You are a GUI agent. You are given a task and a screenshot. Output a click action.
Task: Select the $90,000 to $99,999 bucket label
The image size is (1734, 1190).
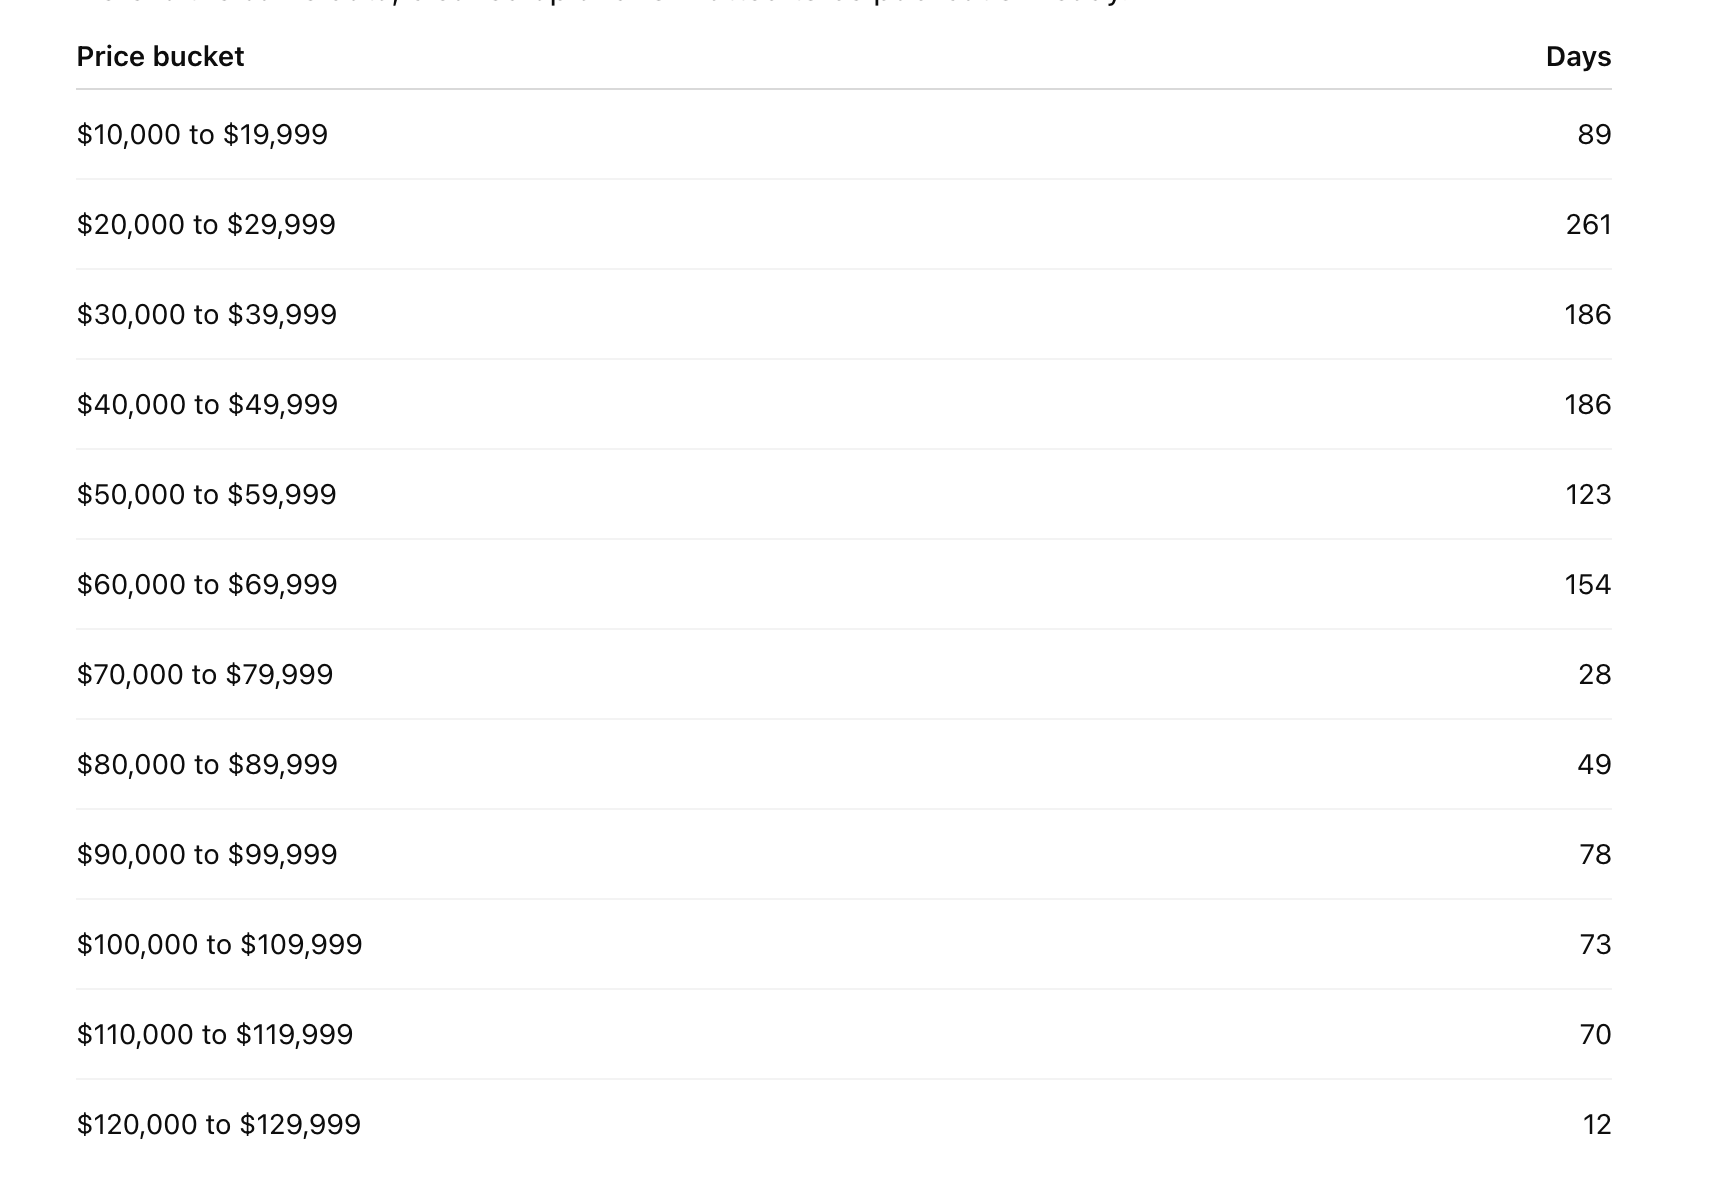click(207, 855)
